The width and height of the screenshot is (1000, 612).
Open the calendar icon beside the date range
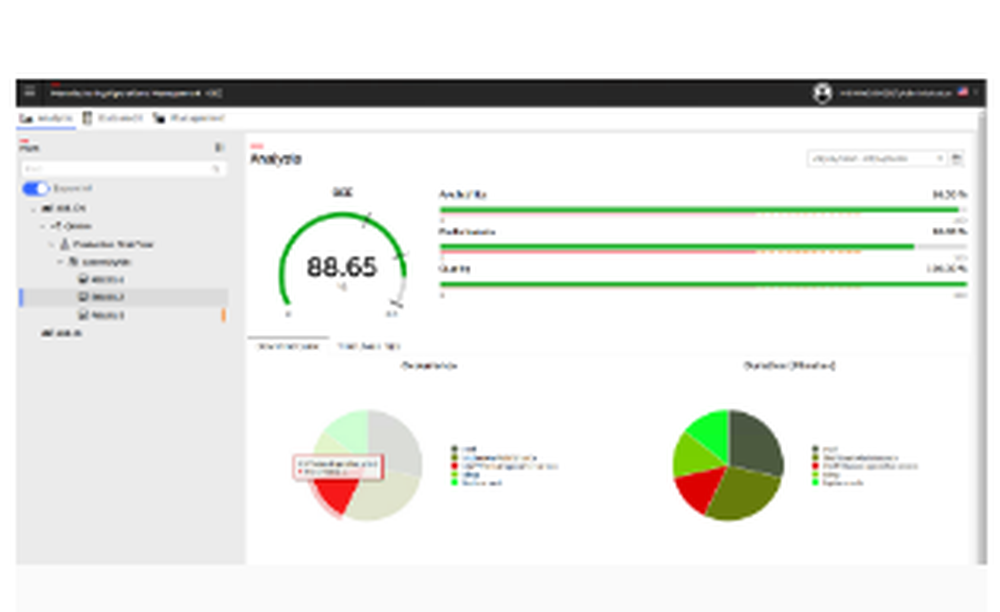pyautogui.click(x=957, y=158)
